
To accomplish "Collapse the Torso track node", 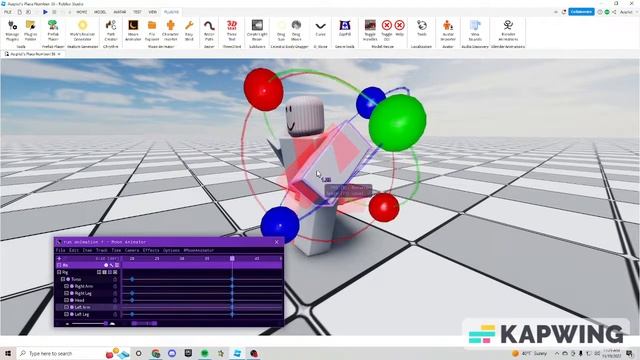I will coord(63,279).
